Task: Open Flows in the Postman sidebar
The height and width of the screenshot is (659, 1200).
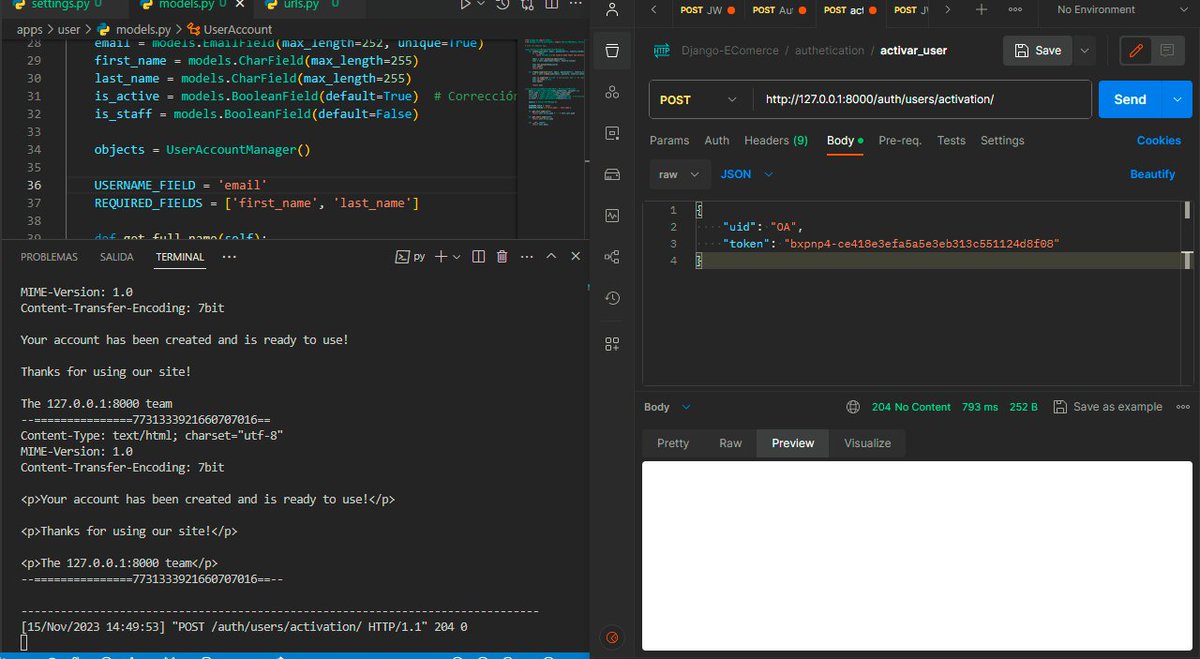Action: coord(612,257)
